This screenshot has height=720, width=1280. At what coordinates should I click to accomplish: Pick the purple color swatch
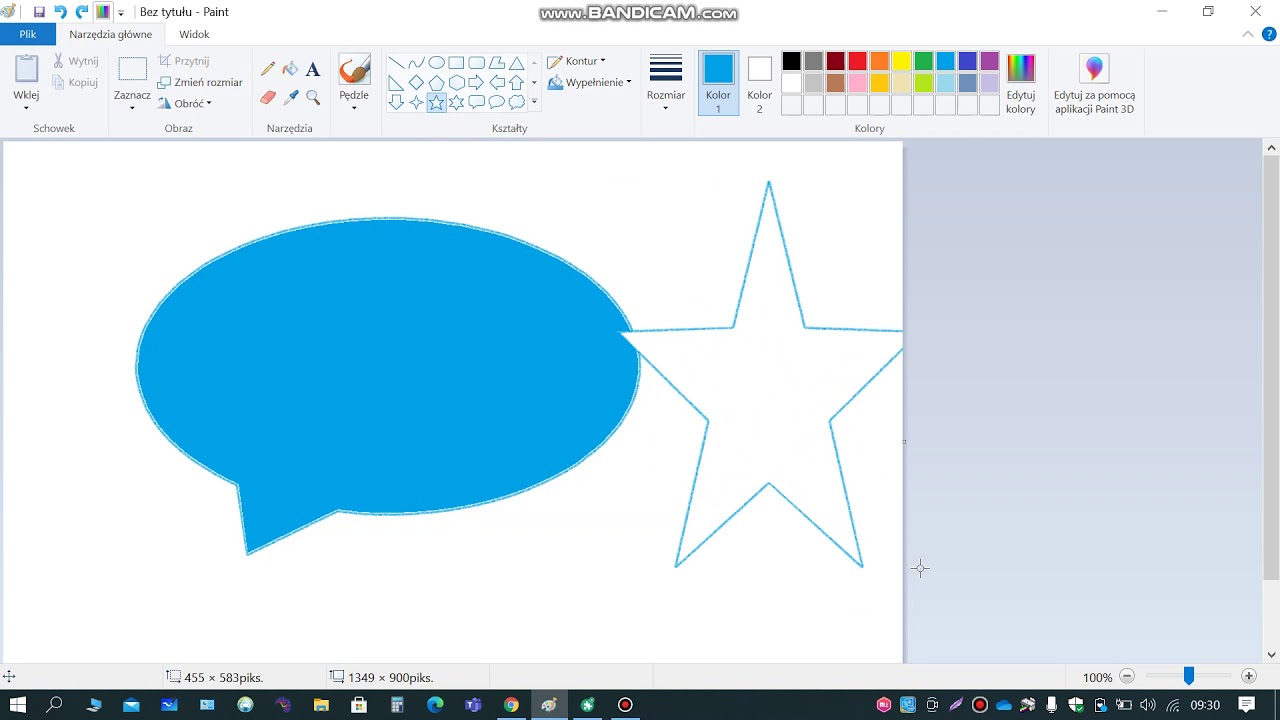click(989, 62)
